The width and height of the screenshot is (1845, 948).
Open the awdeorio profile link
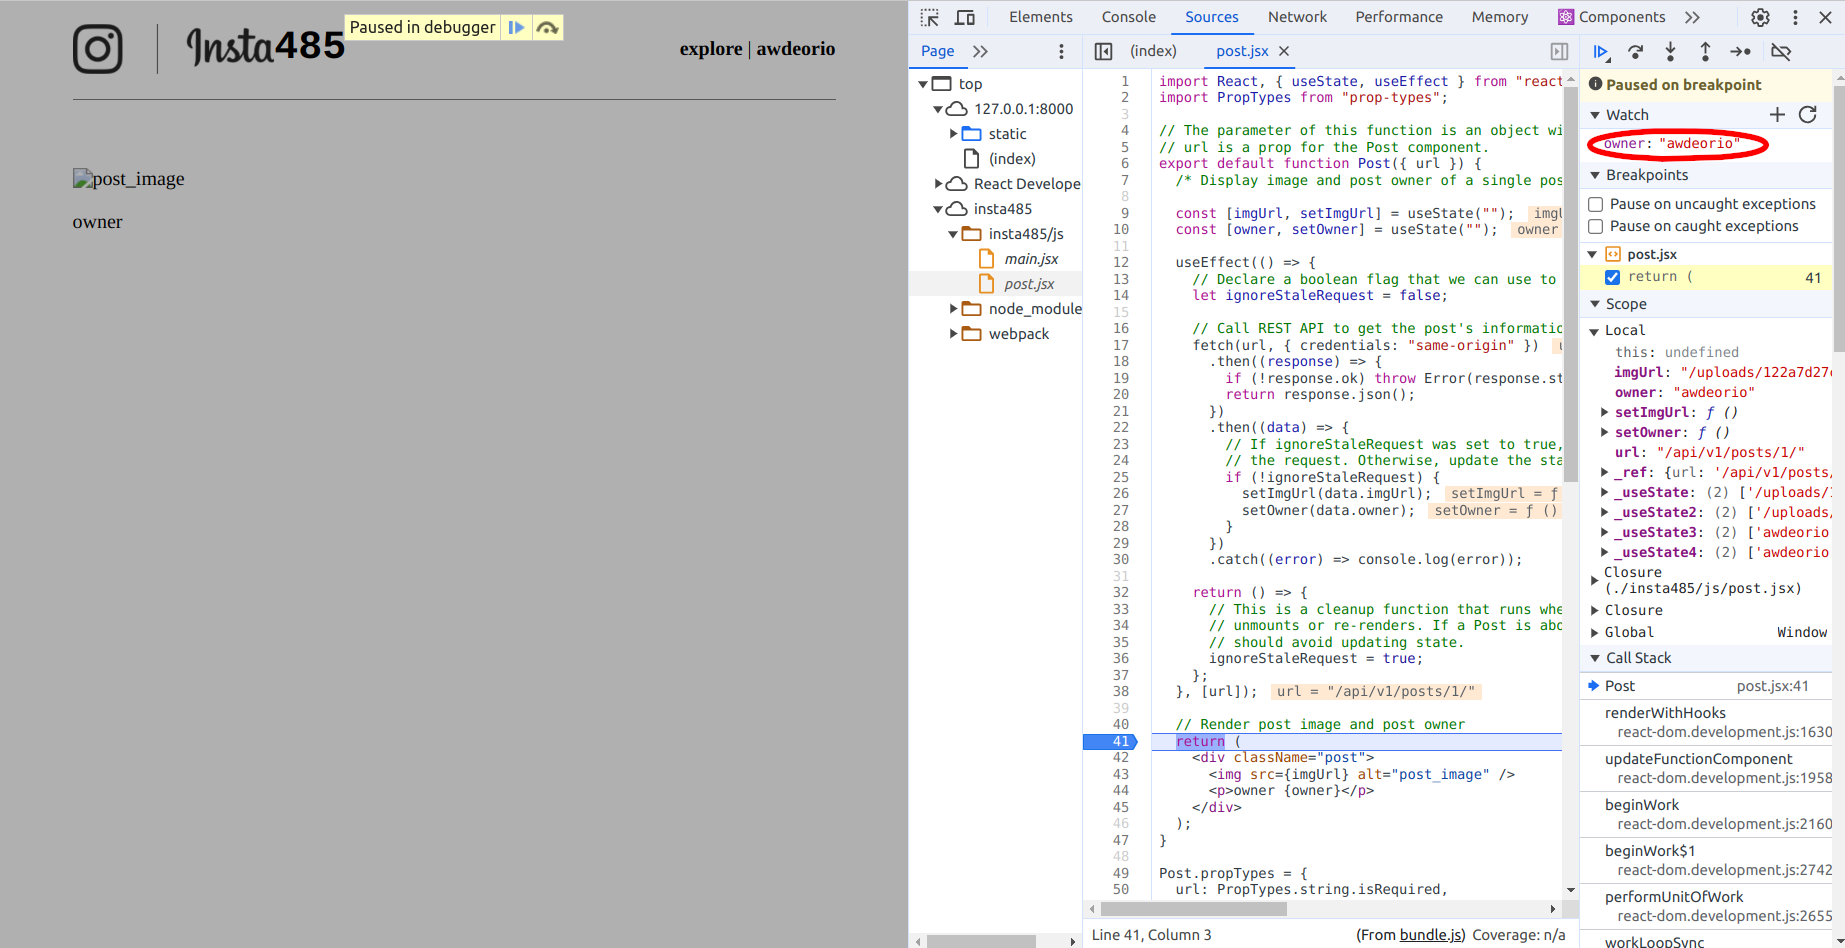[795, 49]
